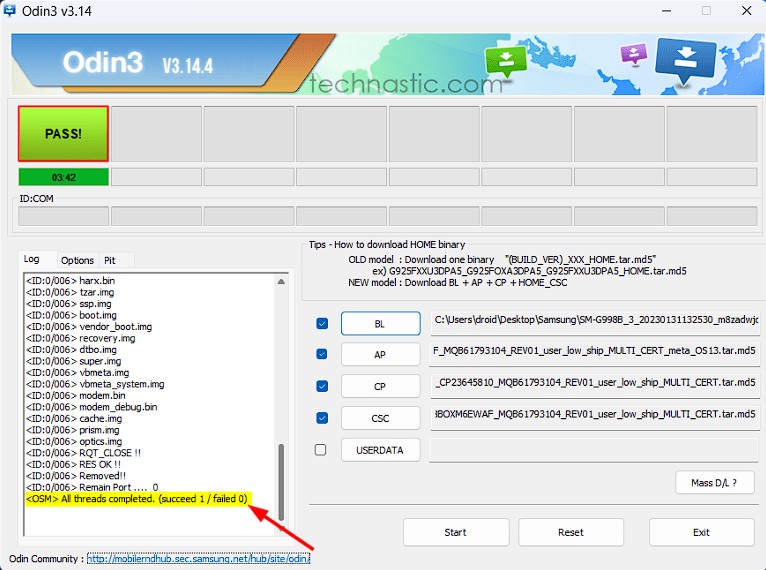Click the USERDATA file button
This screenshot has height=570, width=766.
pyautogui.click(x=380, y=450)
